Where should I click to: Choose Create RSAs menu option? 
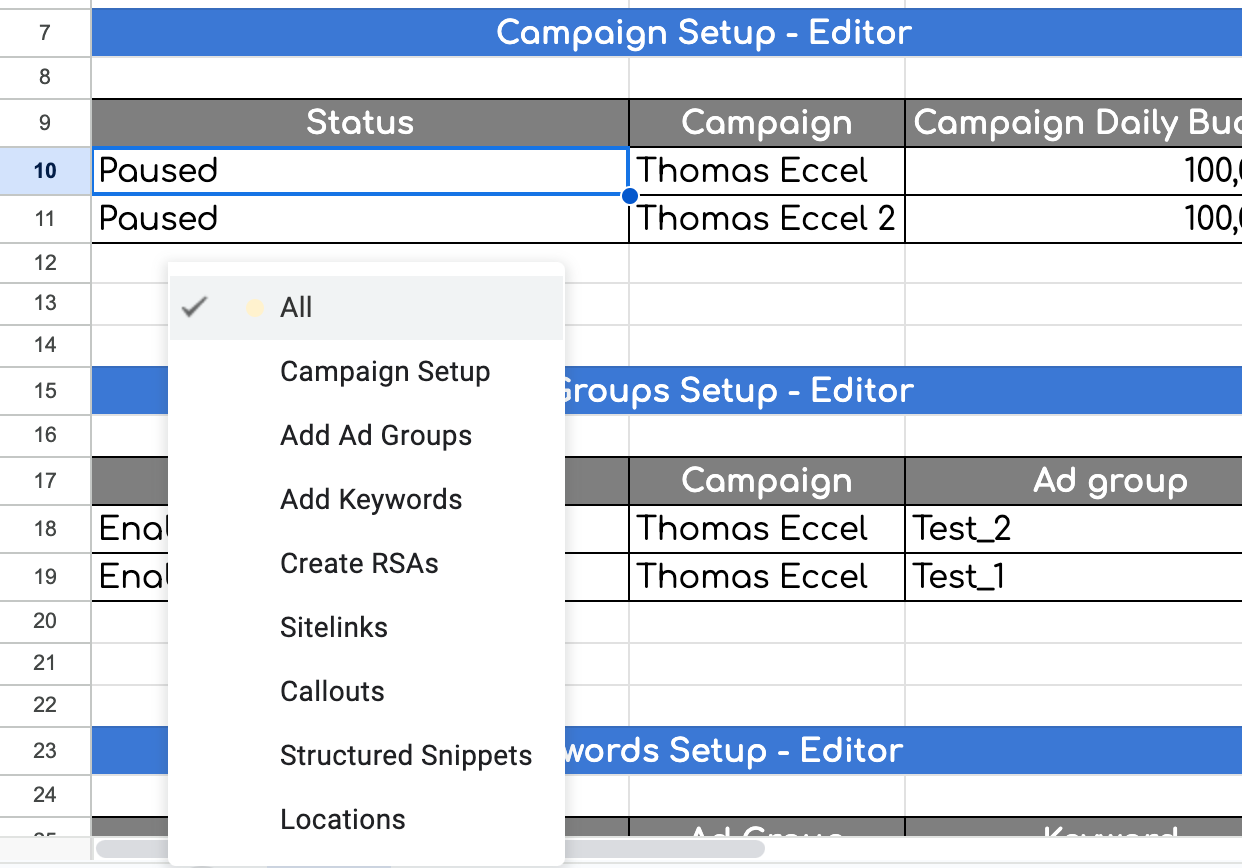pos(359,564)
